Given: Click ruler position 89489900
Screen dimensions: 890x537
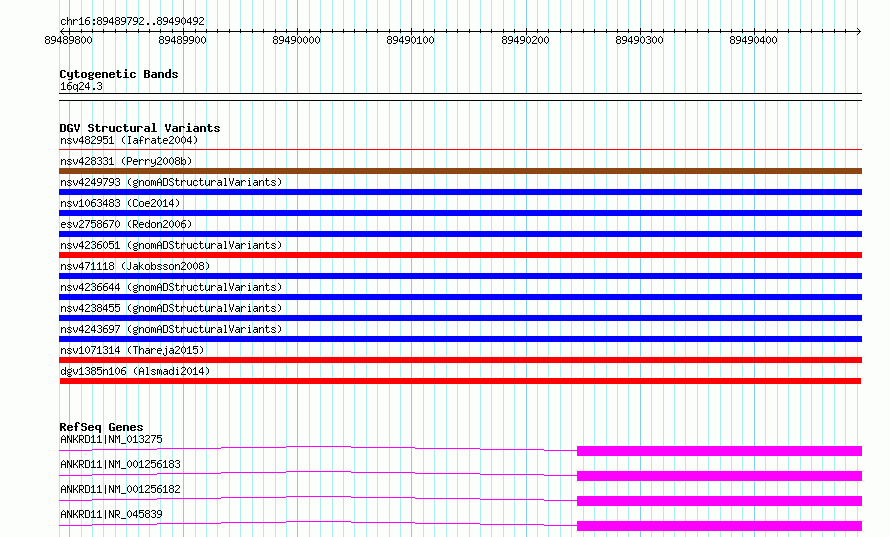Looking at the screenshot, I should click(x=182, y=40).
